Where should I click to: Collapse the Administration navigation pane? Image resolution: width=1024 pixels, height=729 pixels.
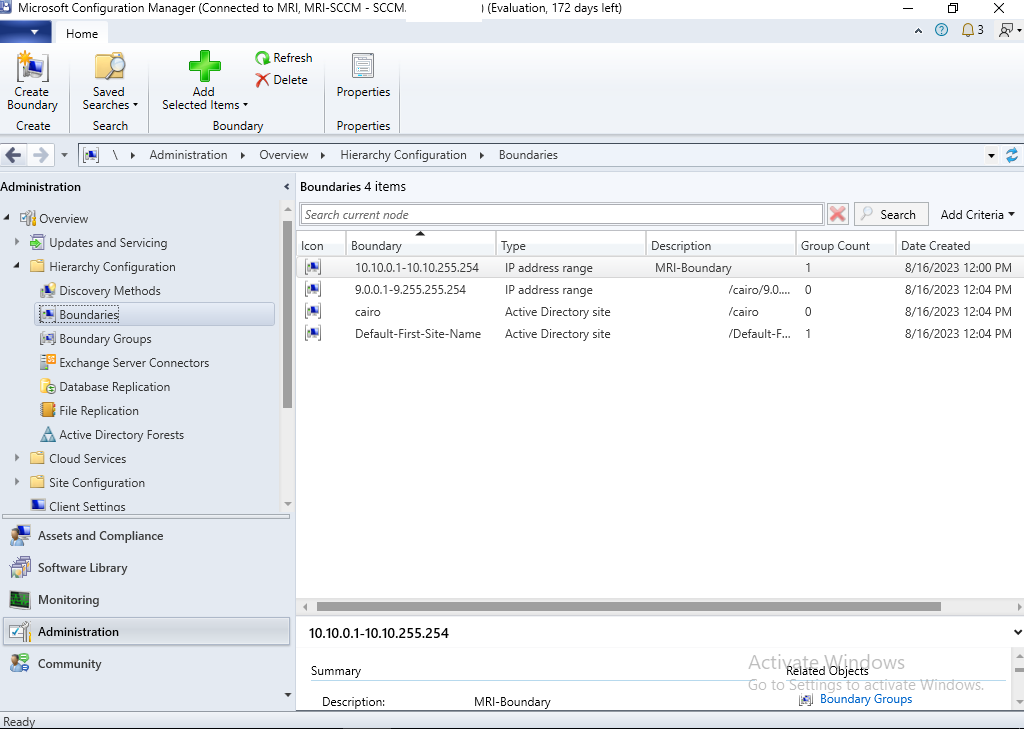[286, 187]
